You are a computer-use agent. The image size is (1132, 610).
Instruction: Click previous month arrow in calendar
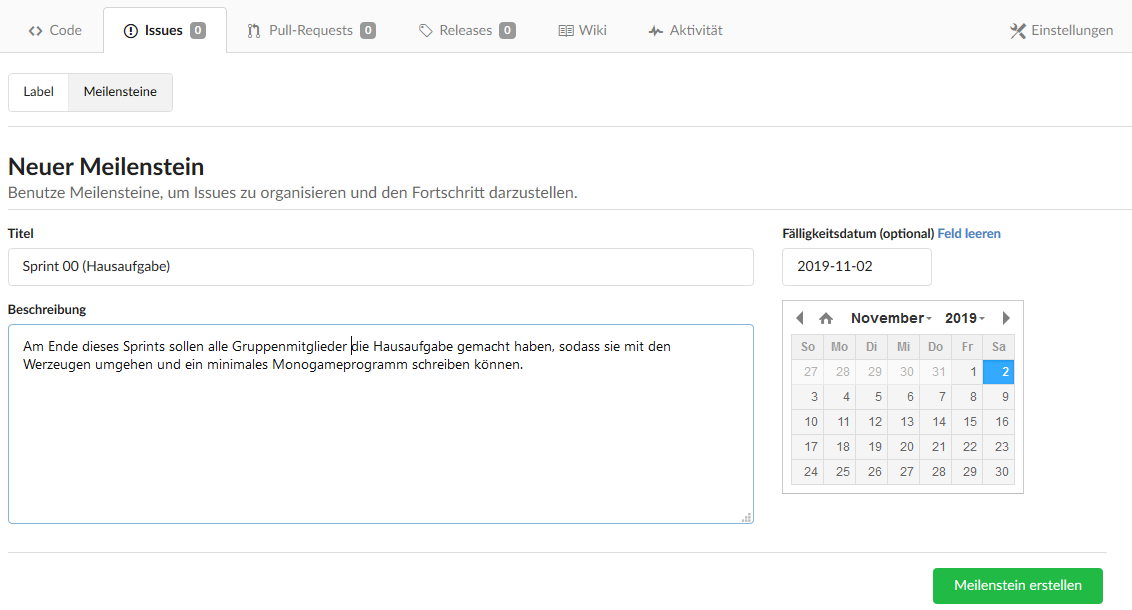(800, 318)
